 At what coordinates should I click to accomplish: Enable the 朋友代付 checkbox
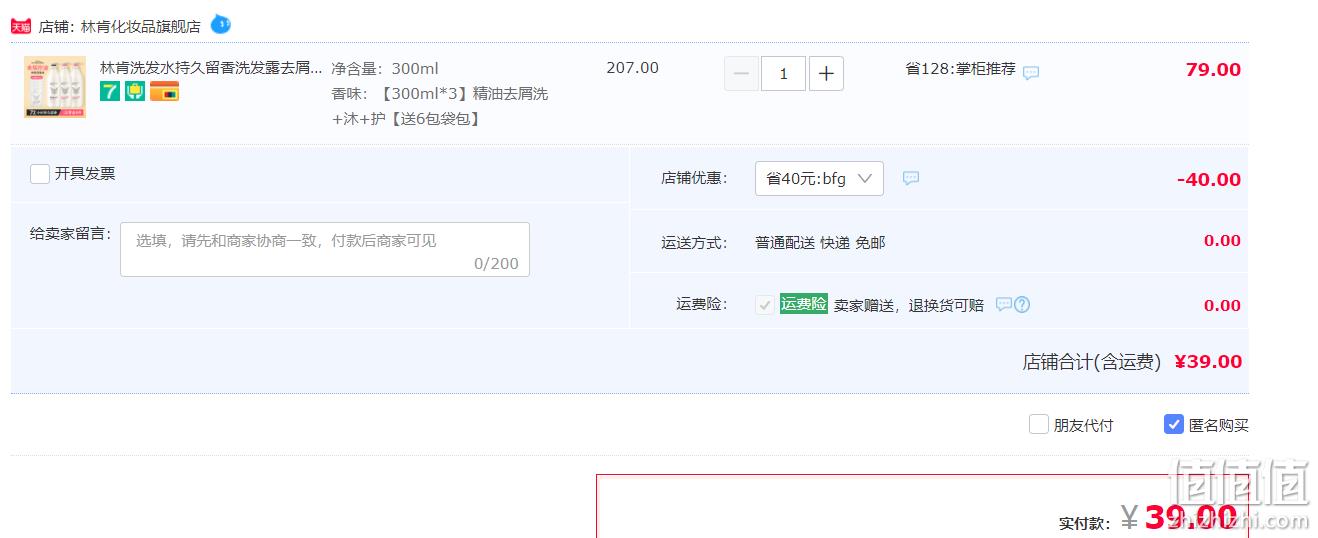(x=1039, y=424)
